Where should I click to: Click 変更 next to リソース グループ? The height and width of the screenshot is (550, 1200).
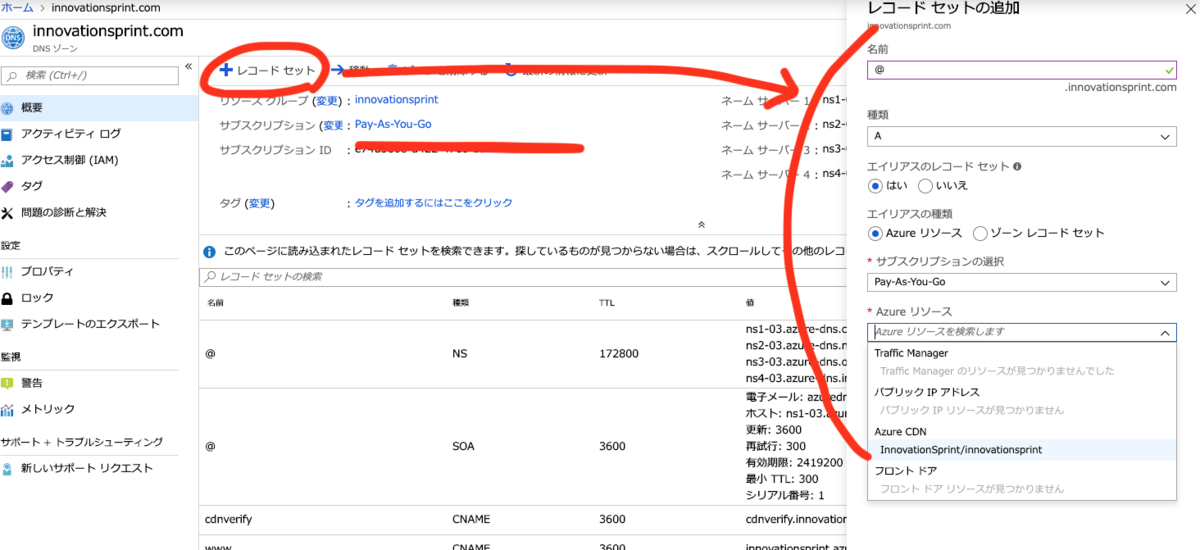click(327, 101)
